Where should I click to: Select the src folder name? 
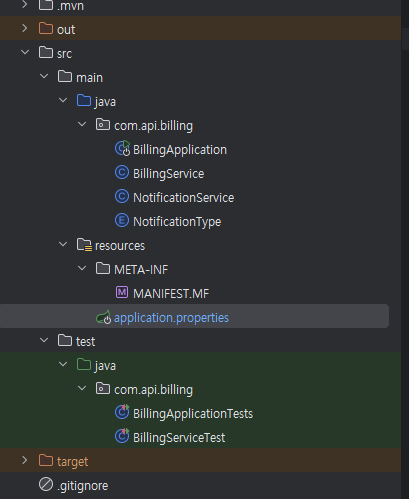point(64,54)
